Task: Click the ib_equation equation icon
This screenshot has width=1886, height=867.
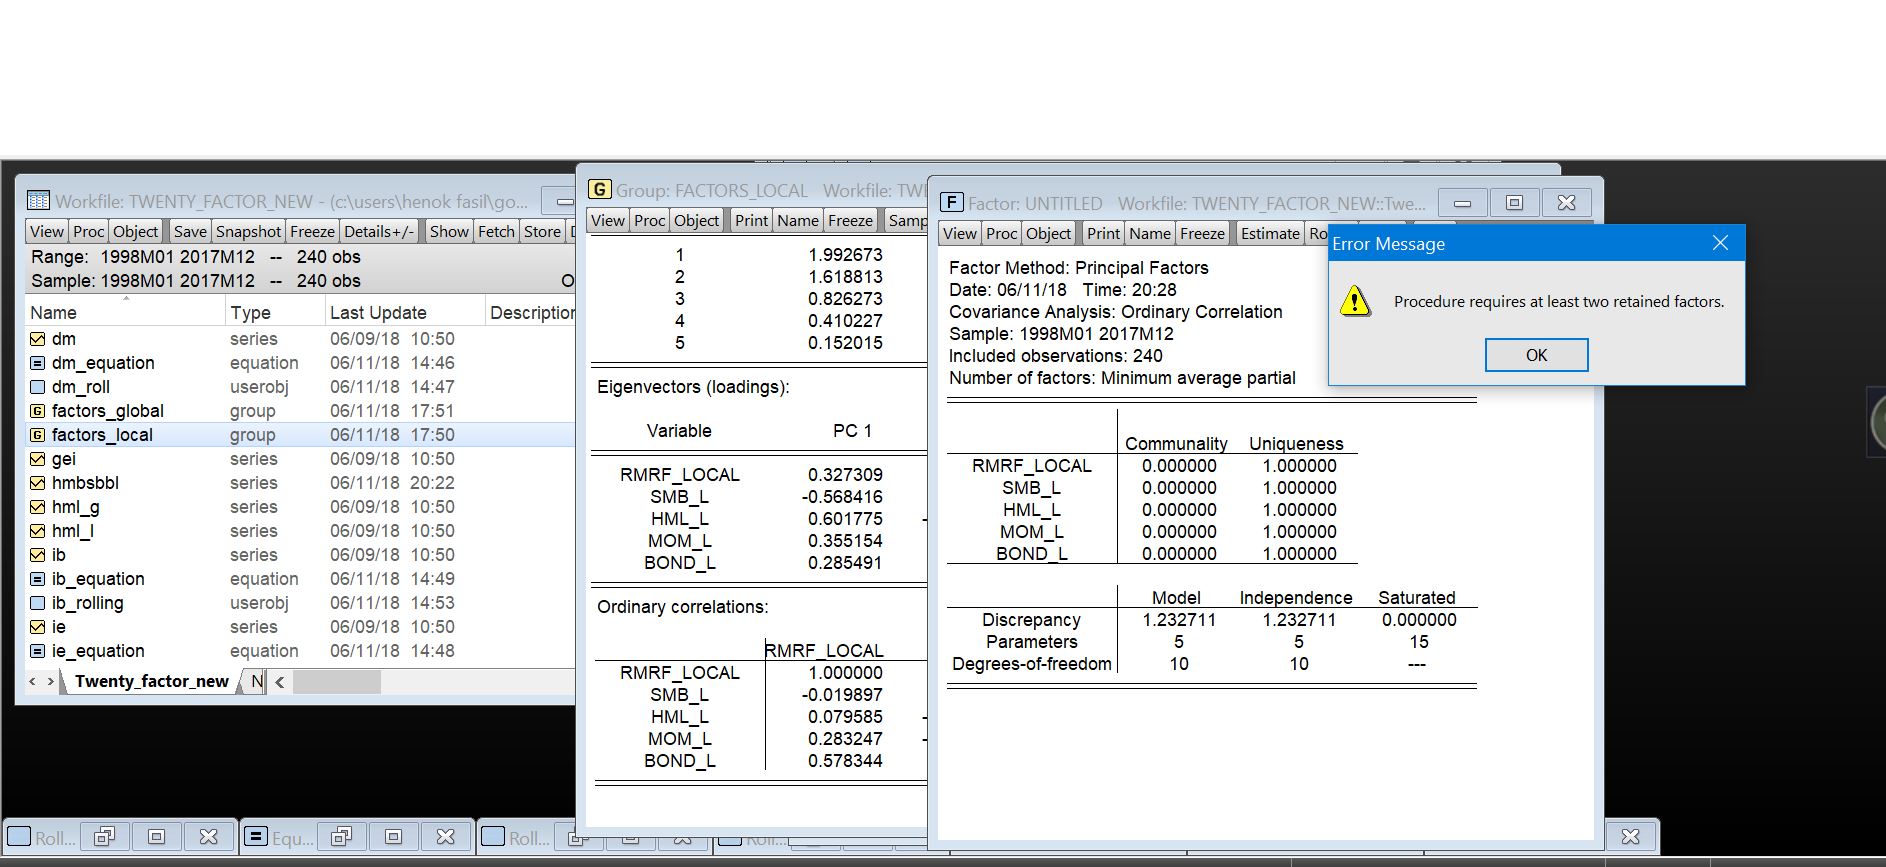Action: pos(38,579)
